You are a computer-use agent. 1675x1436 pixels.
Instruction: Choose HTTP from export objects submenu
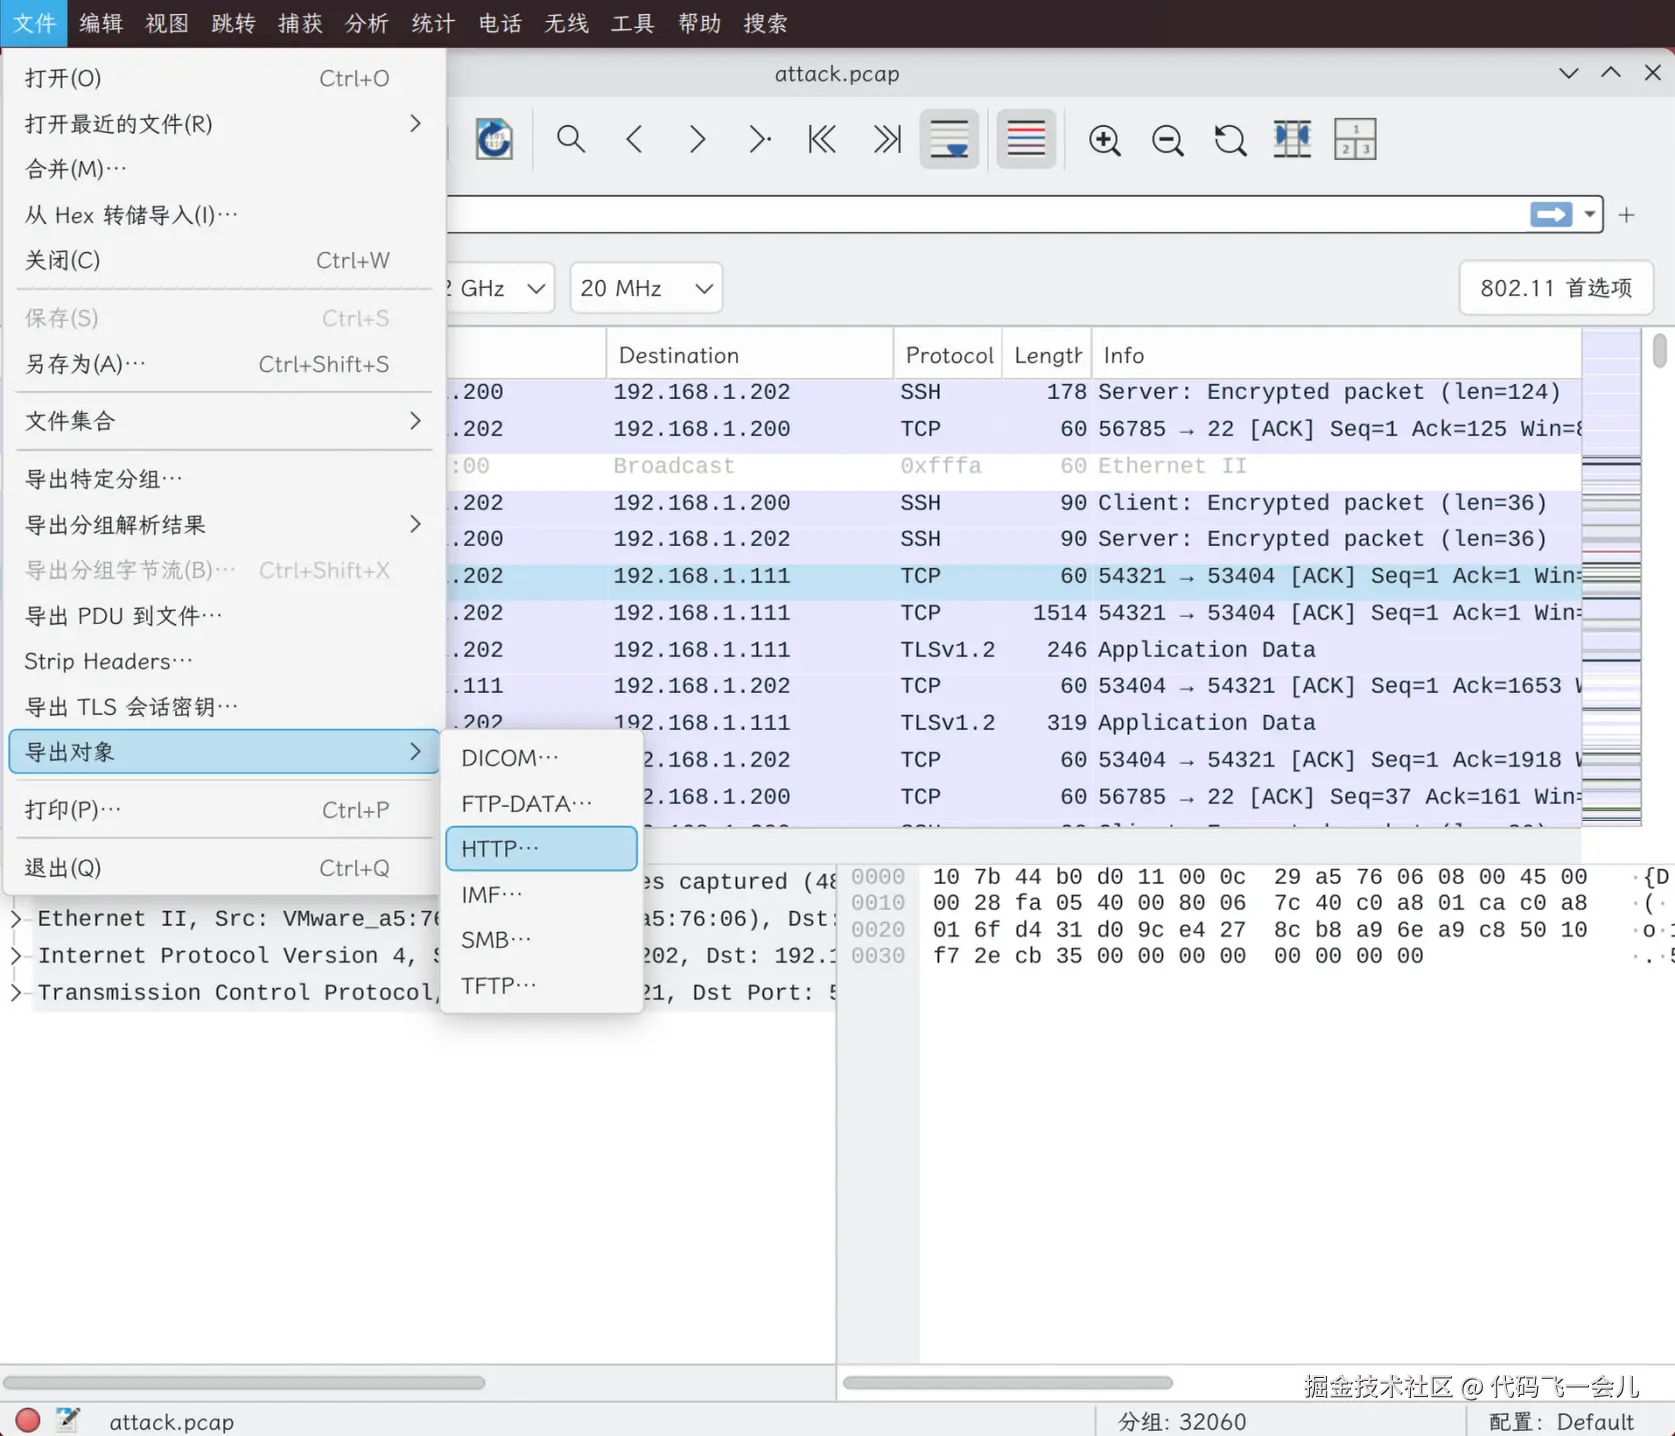(x=541, y=849)
